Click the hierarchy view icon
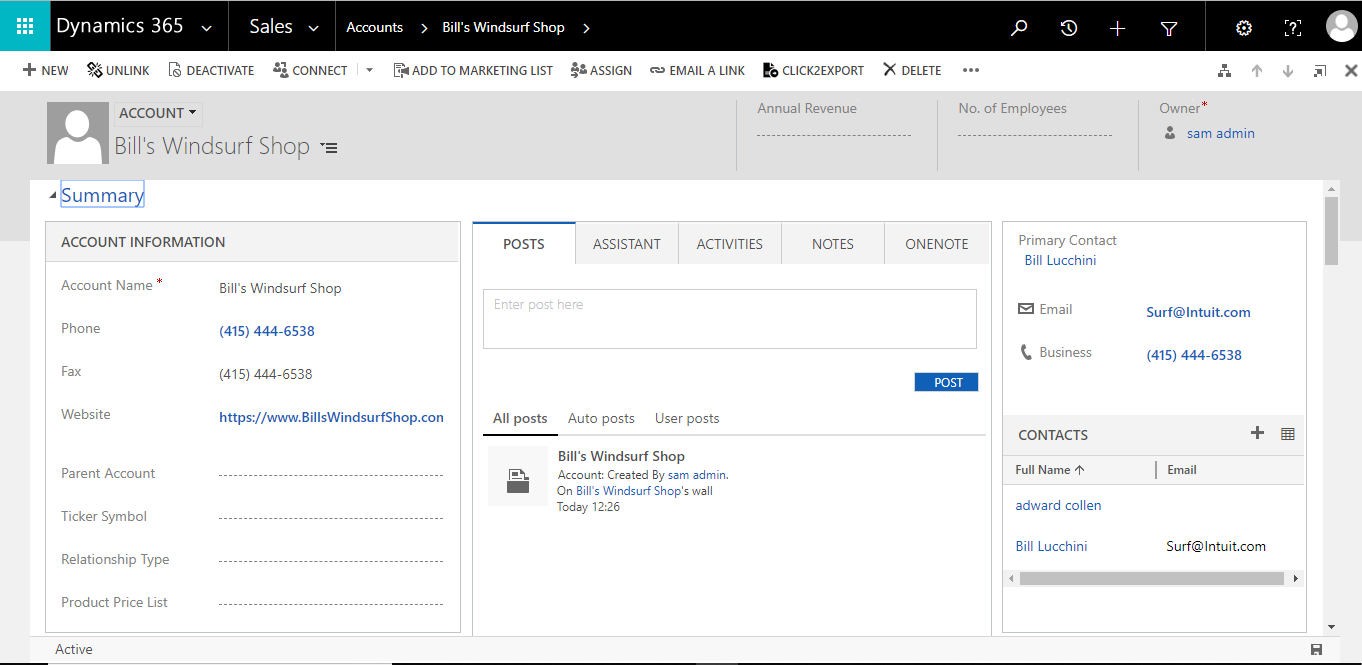Viewport: 1362px width, 665px height. point(1224,71)
